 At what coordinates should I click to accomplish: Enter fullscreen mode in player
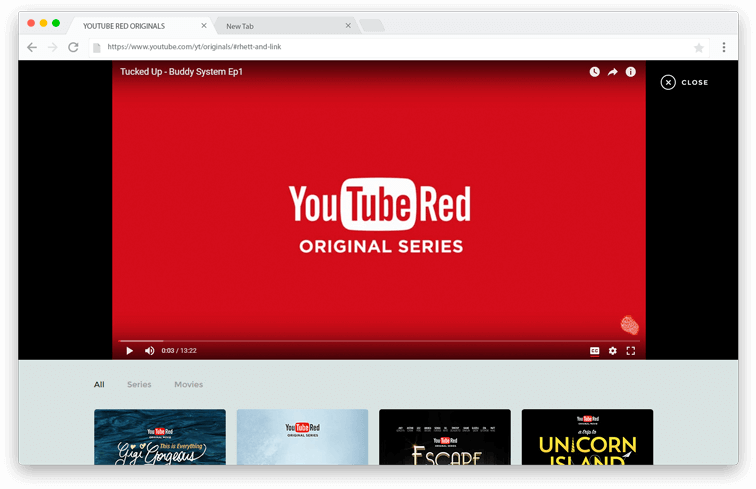click(631, 351)
